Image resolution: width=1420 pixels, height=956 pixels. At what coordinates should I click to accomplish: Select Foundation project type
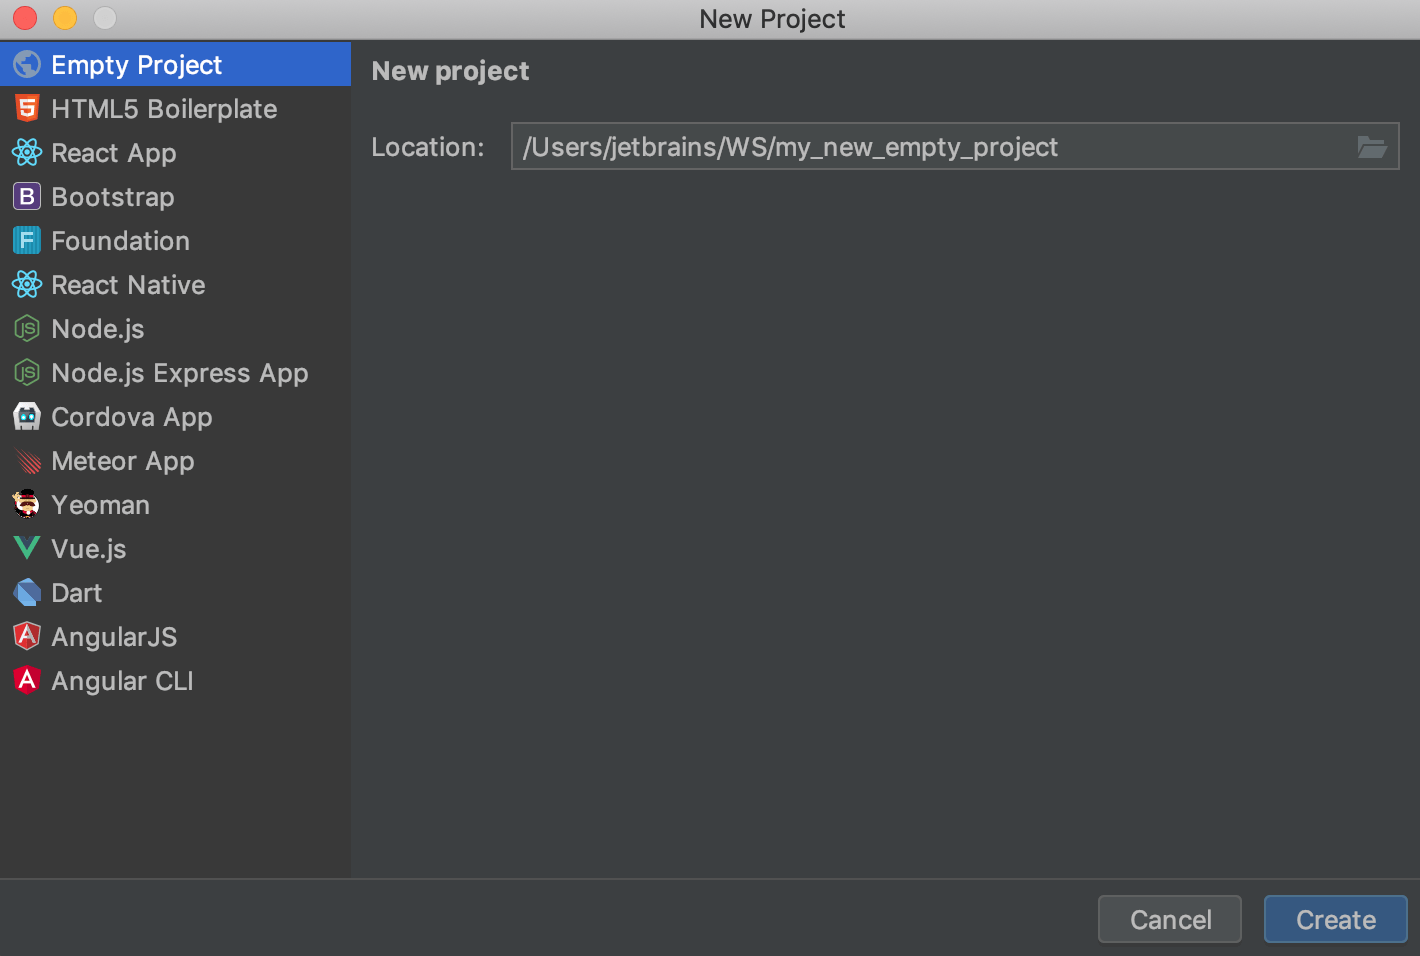[x=175, y=241]
